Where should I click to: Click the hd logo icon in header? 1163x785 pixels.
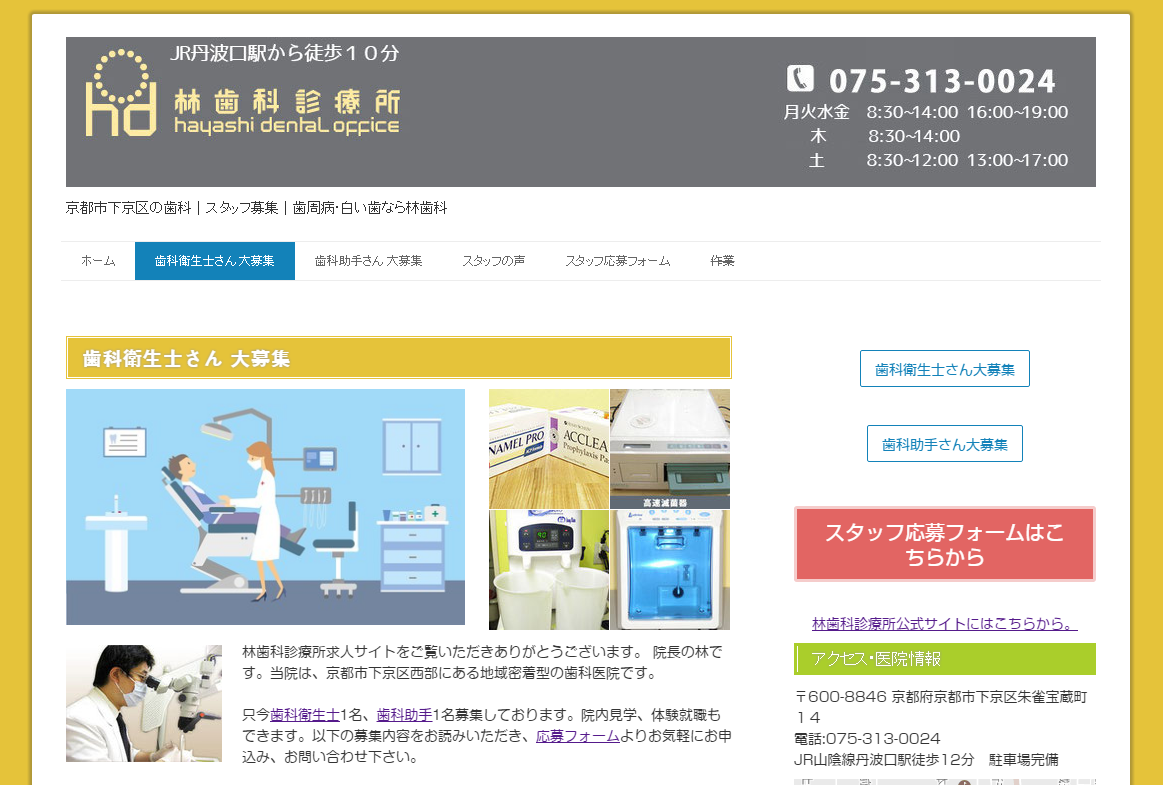(121, 93)
